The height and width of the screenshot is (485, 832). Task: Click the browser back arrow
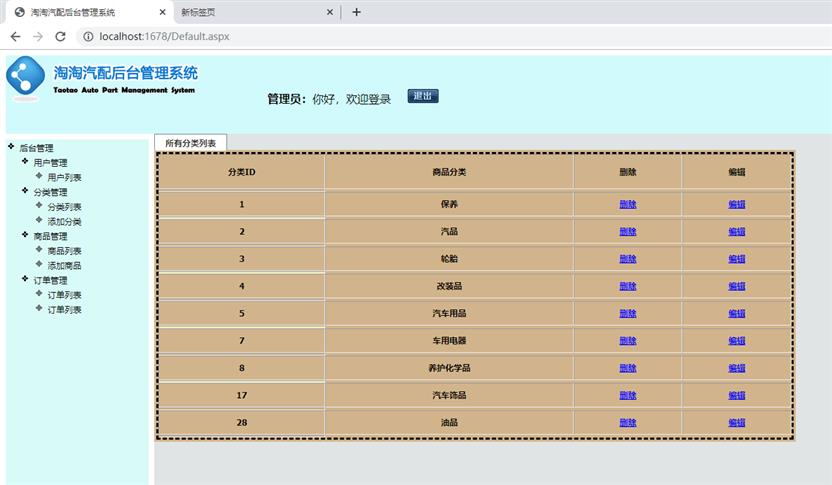pos(15,37)
